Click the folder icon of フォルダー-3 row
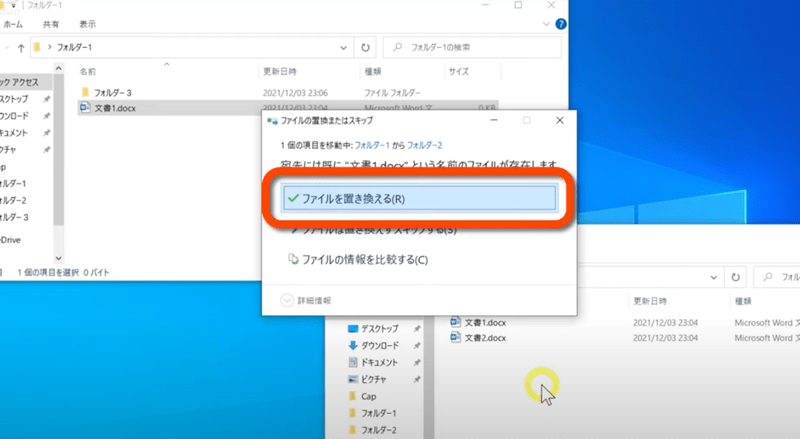The image size is (800, 439). coord(85,92)
